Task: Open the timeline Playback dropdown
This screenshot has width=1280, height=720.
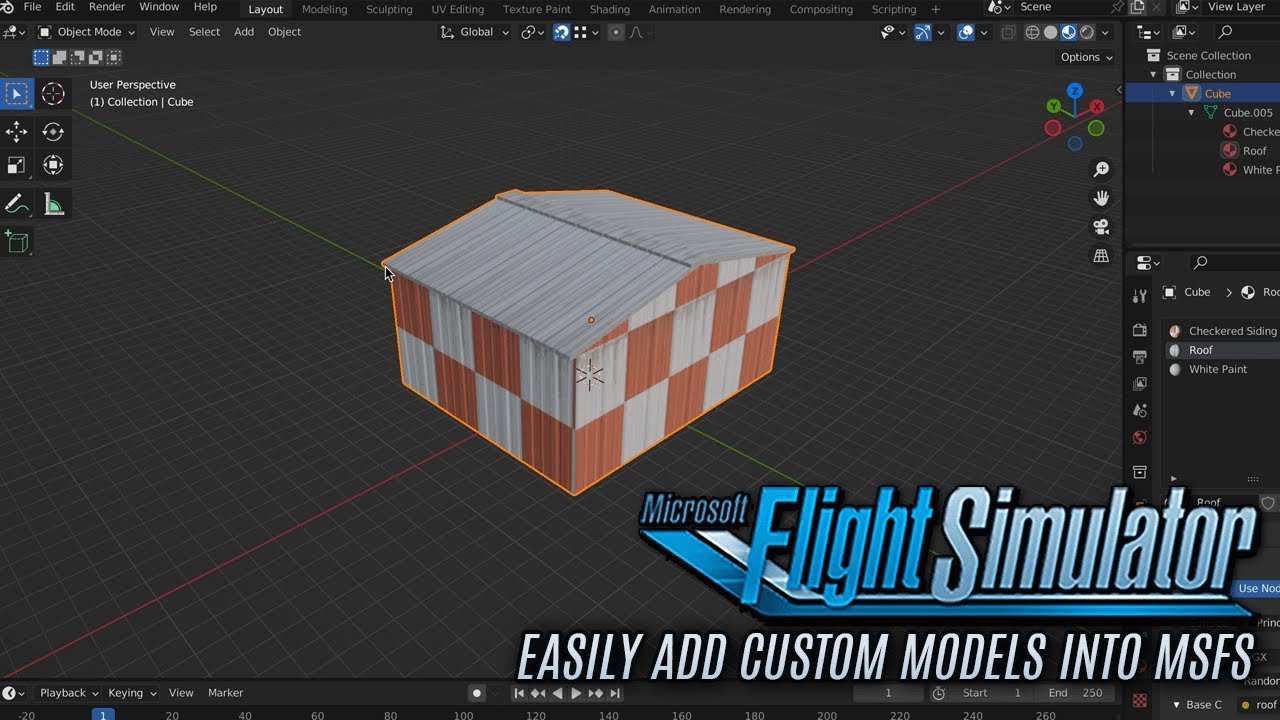Action: pos(68,693)
